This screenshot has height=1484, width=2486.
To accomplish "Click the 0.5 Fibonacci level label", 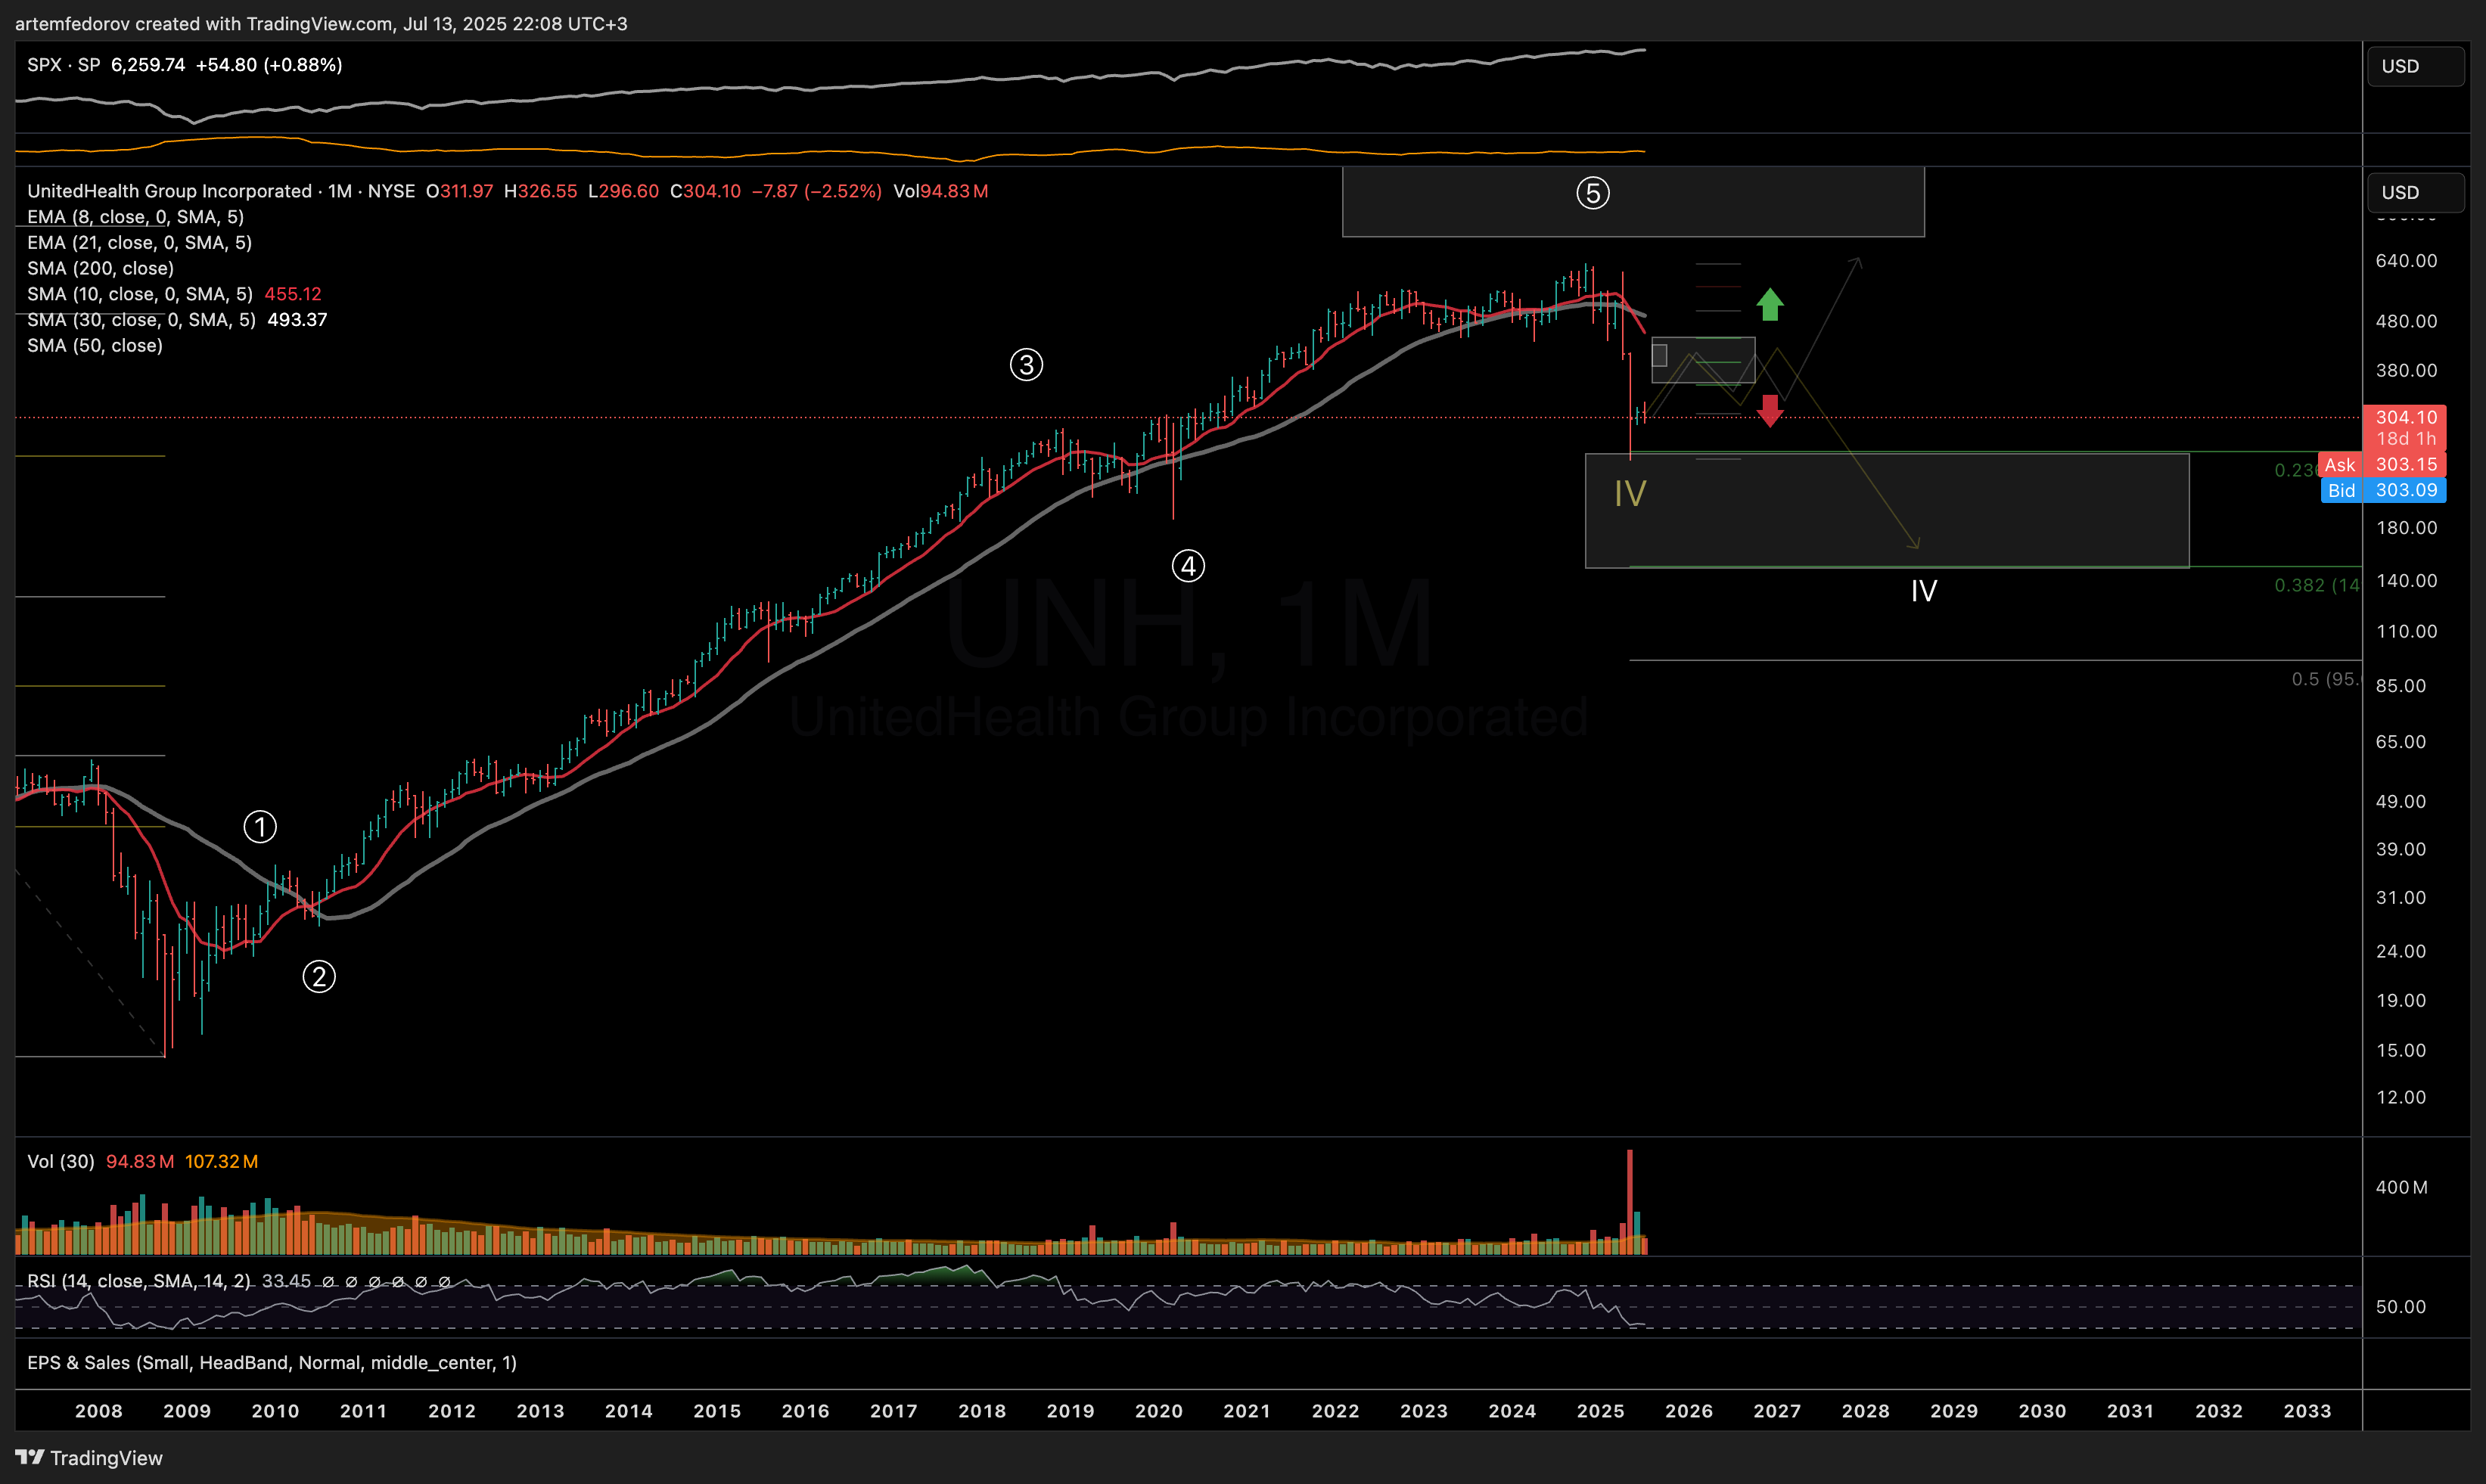I will coord(2326,679).
